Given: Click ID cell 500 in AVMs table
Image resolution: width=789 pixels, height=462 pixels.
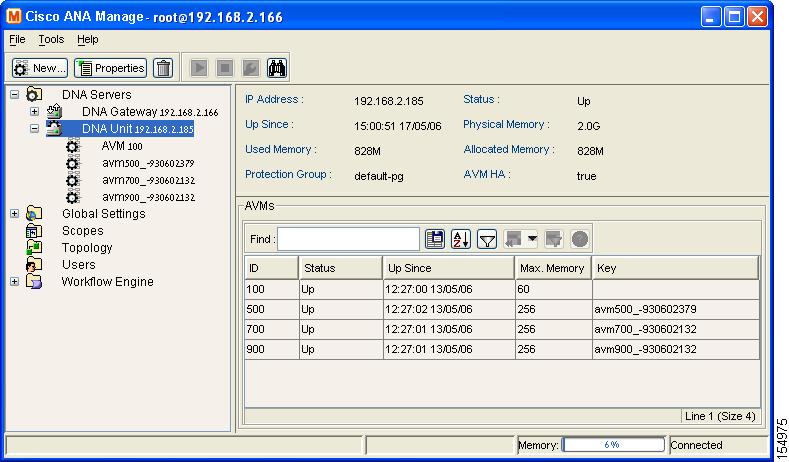Looking at the screenshot, I should click(x=272, y=309).
